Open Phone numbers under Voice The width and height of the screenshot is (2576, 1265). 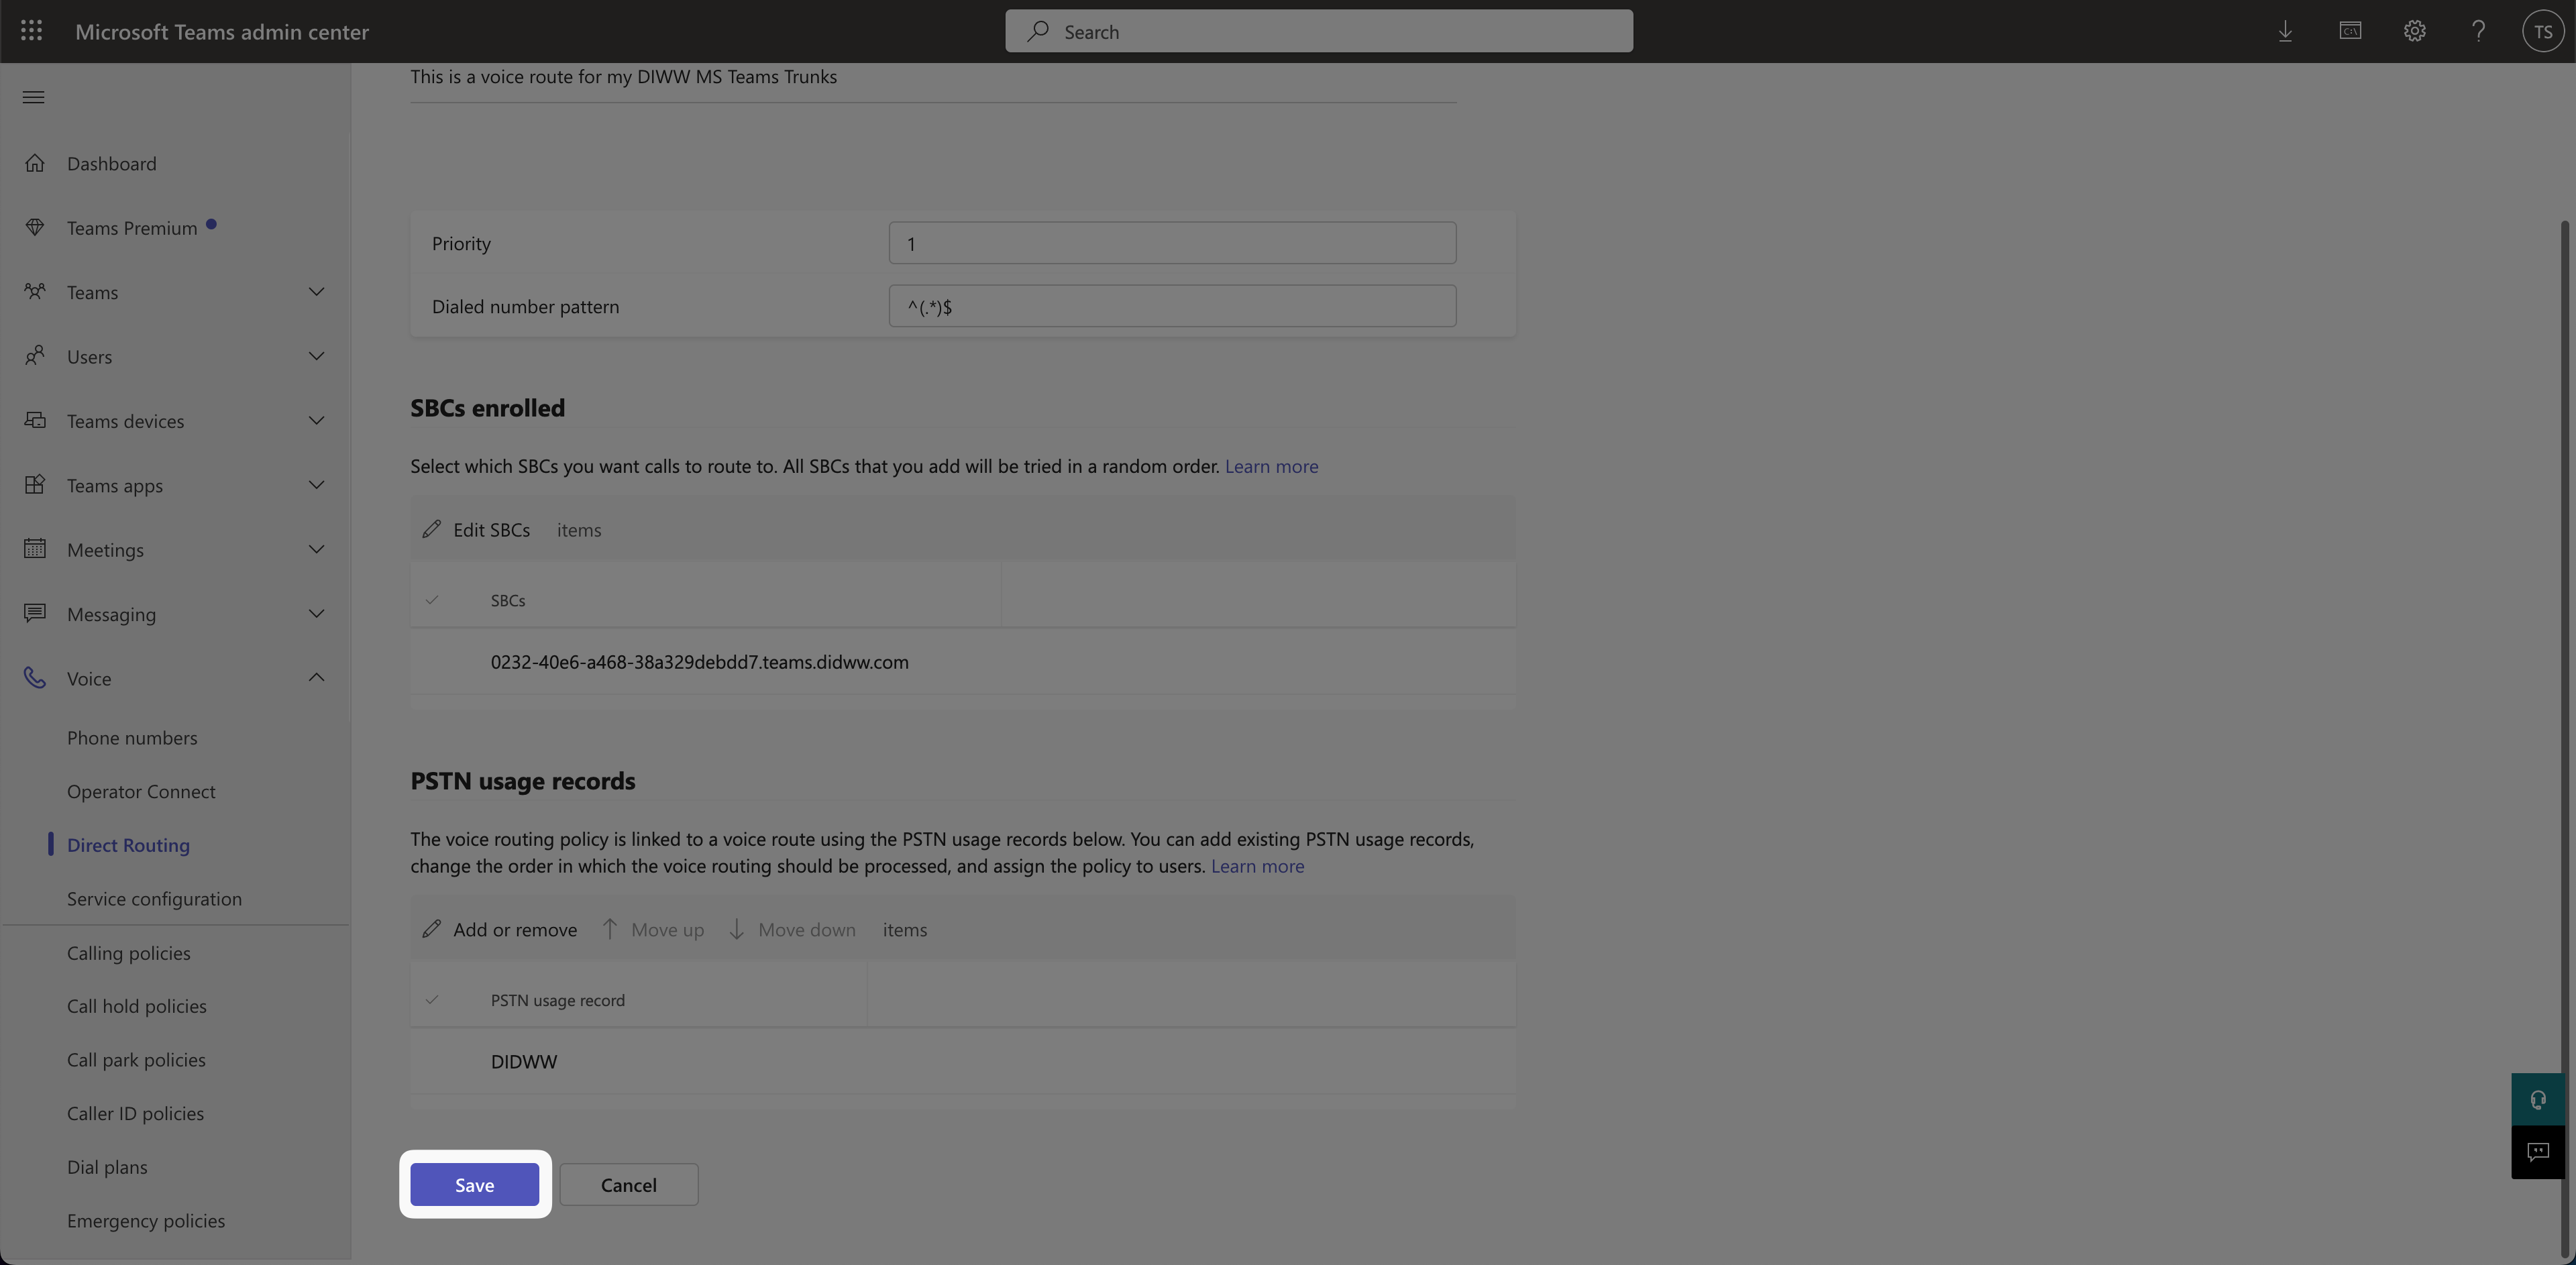(132, 737)
